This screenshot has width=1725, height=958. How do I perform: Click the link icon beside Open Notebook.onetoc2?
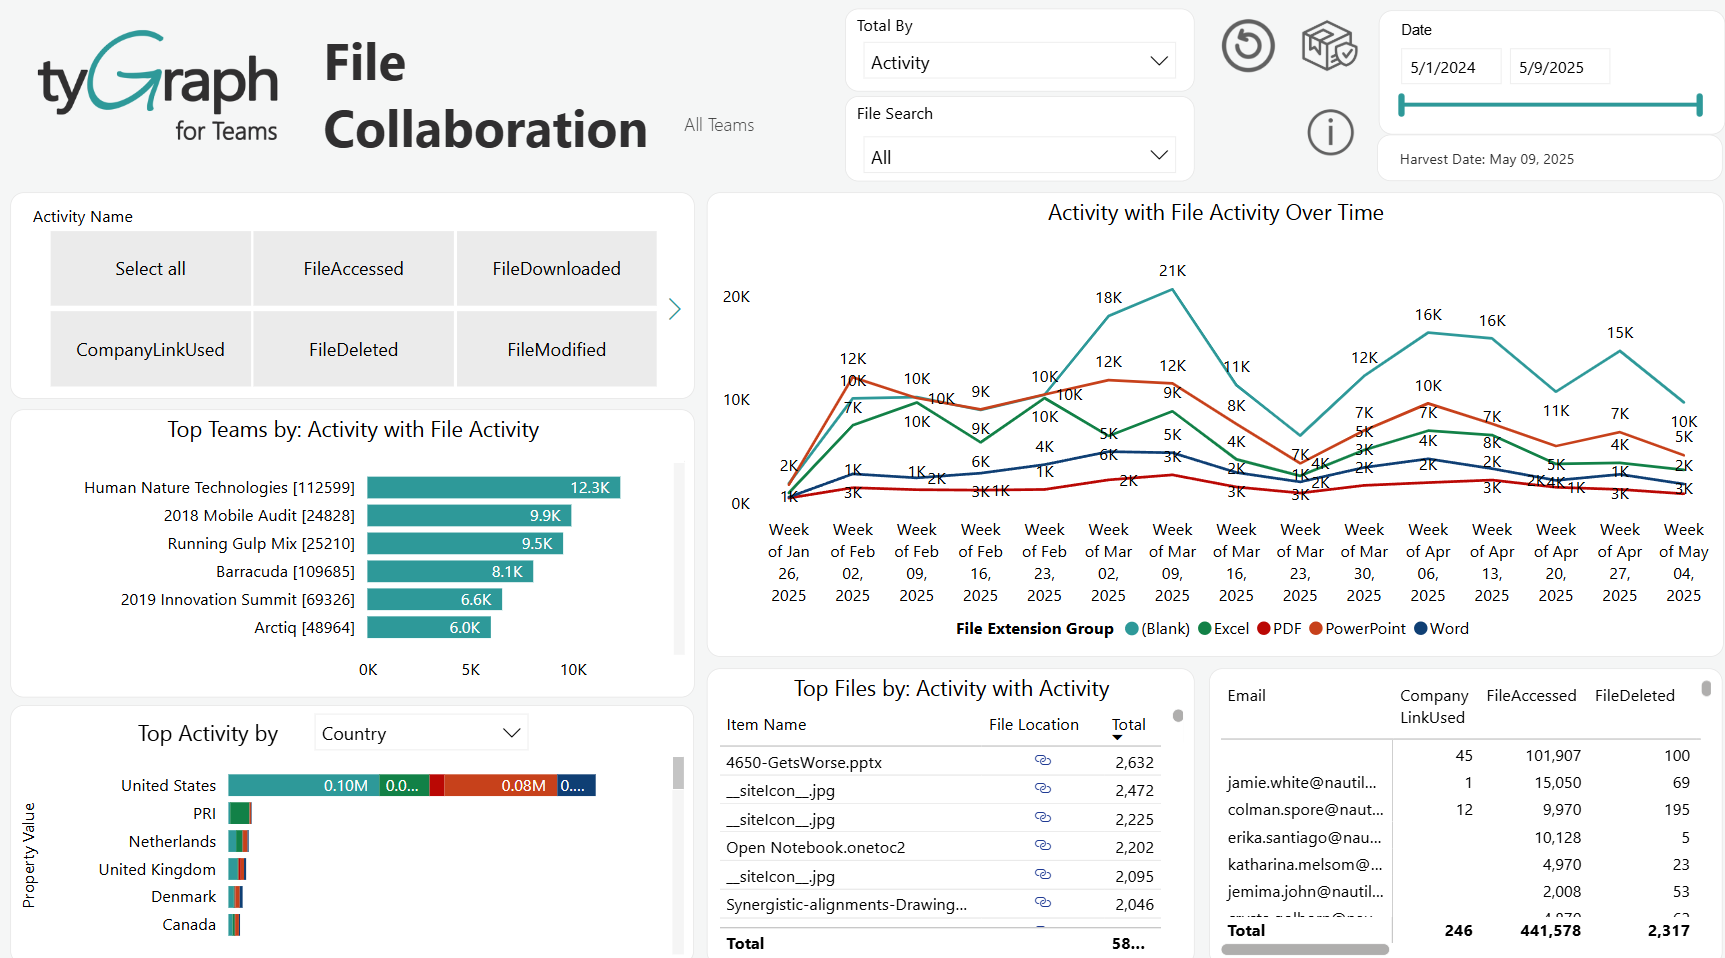1043,847
